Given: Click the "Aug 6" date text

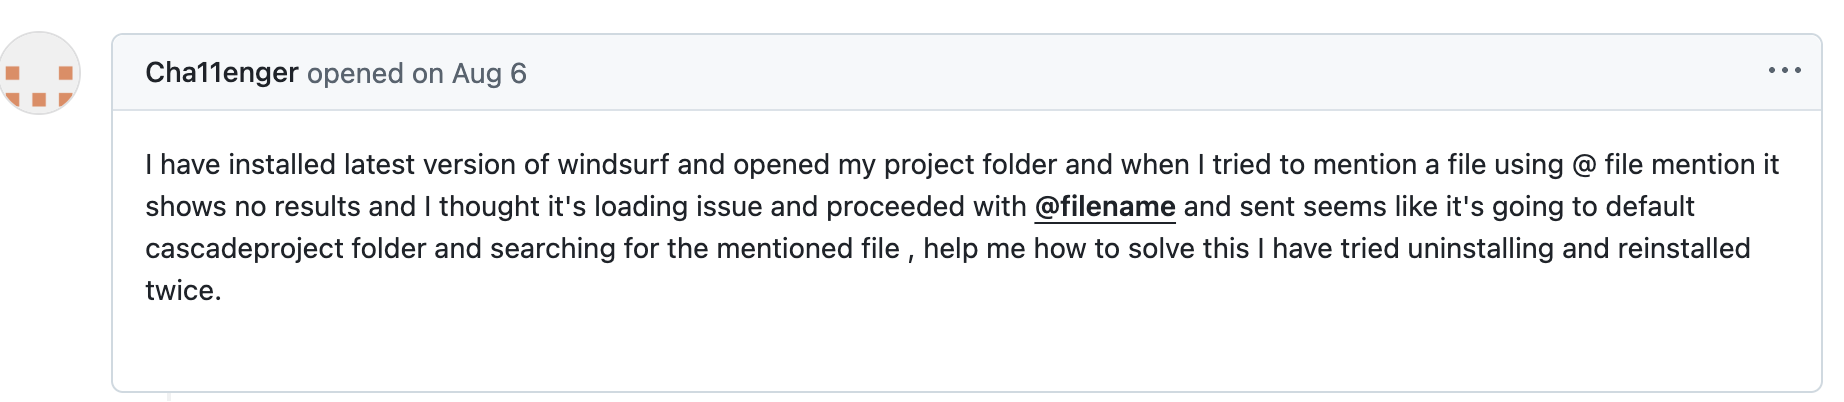Looking at the screenshot, I should [489, 74].
